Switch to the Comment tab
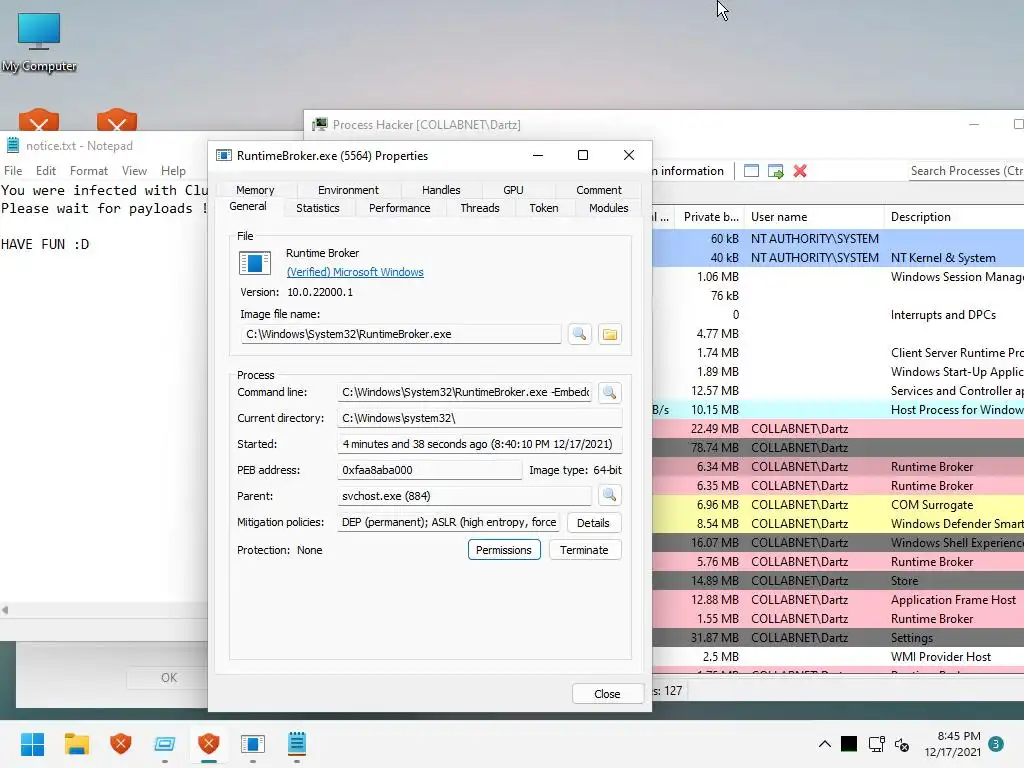 click(599, 190)
